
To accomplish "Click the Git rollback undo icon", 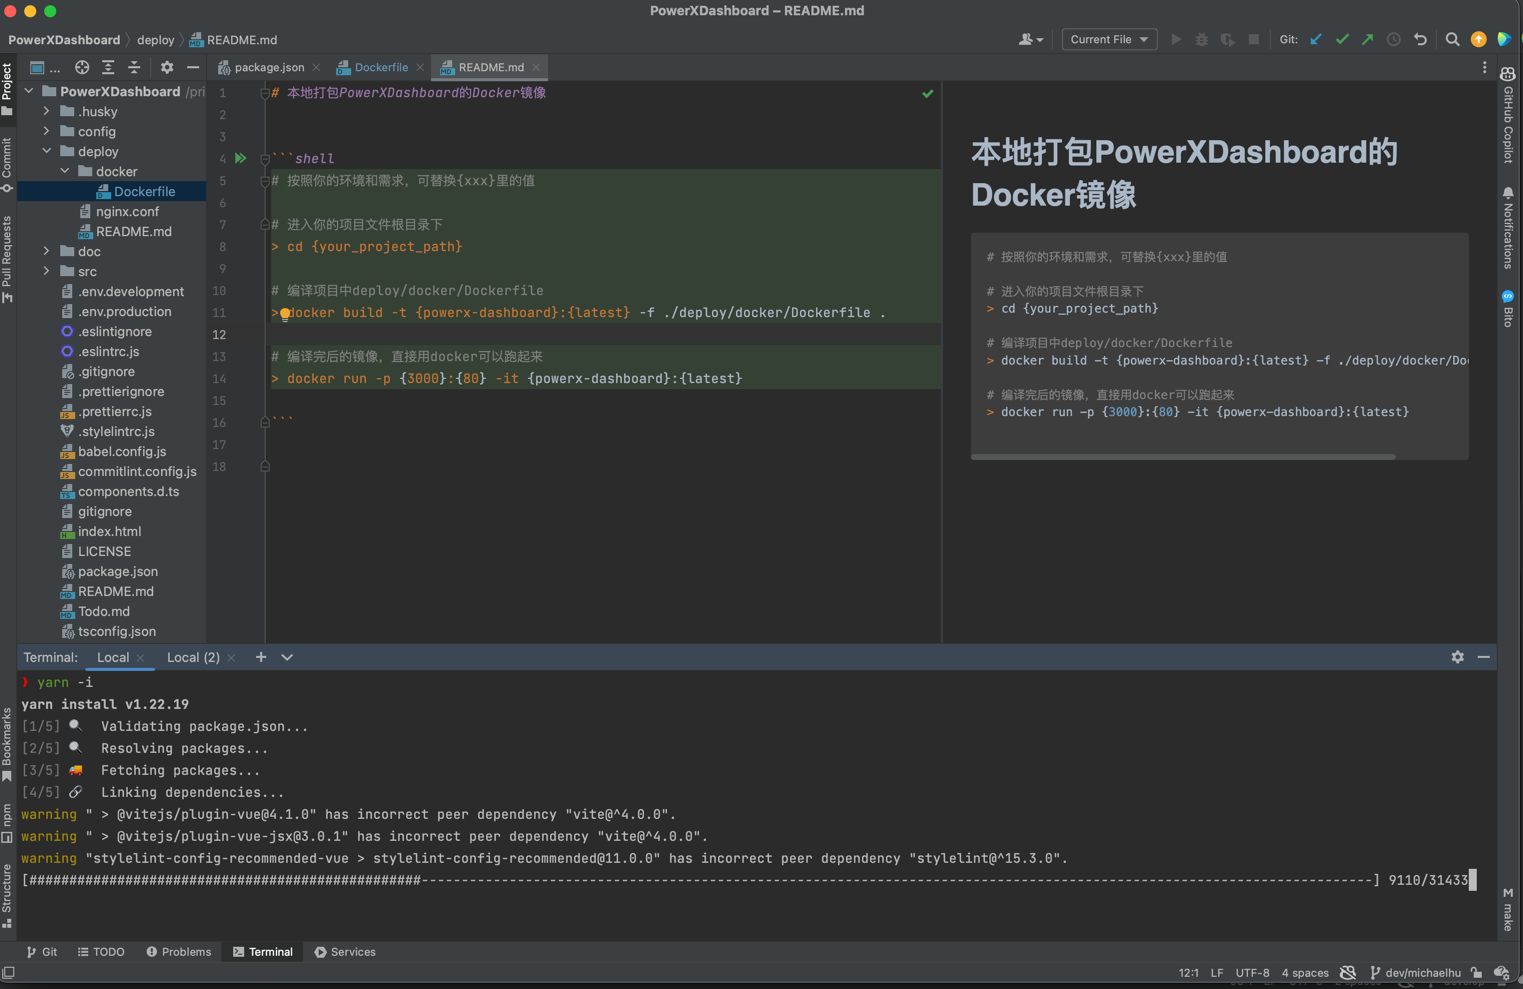I will point(1420,39).
